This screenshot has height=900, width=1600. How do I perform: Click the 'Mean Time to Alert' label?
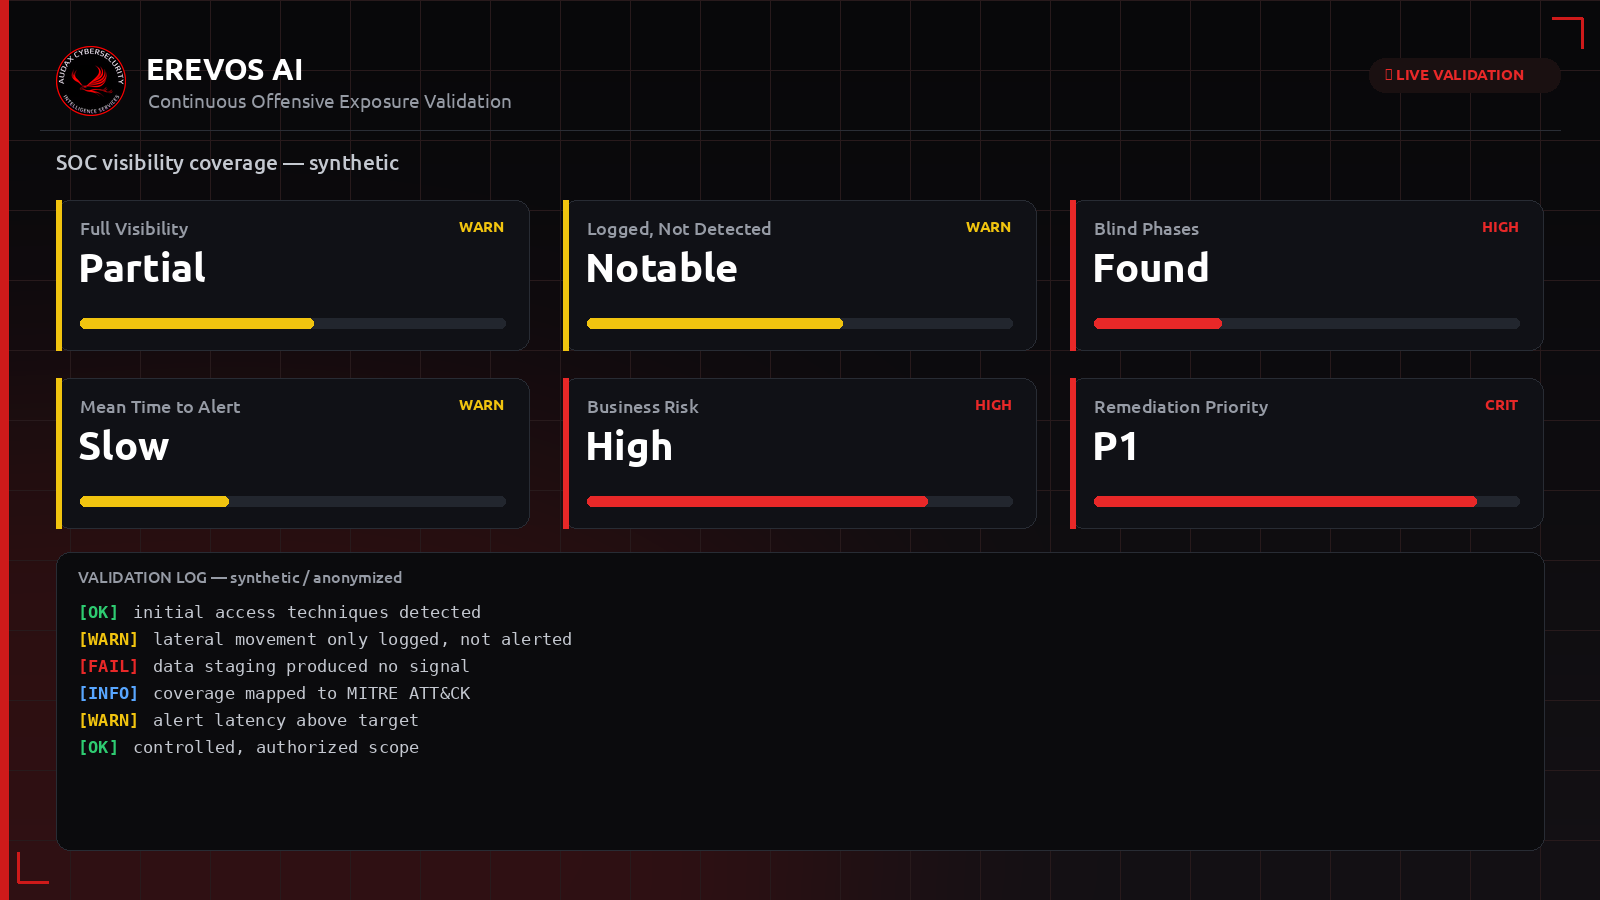(x=160, y=407)
